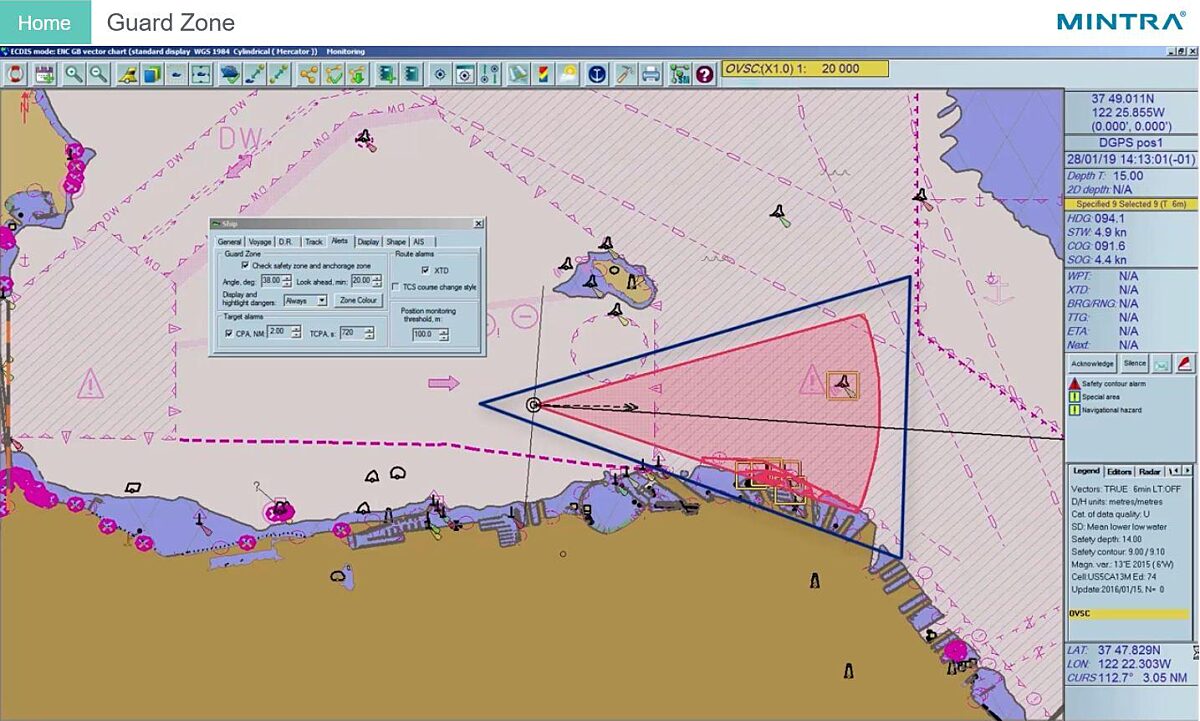Viewport: 1200px width, 721px height.
Task: Click the message envelope icon beside Silence
Action: pyautogui.click(x=1160, y=364)
